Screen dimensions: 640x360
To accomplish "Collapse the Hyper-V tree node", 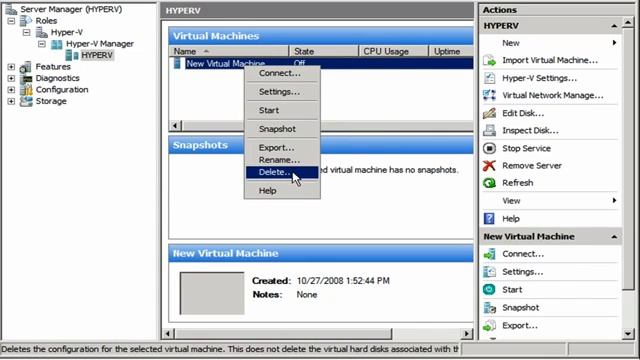I will [x=27, y=32].
